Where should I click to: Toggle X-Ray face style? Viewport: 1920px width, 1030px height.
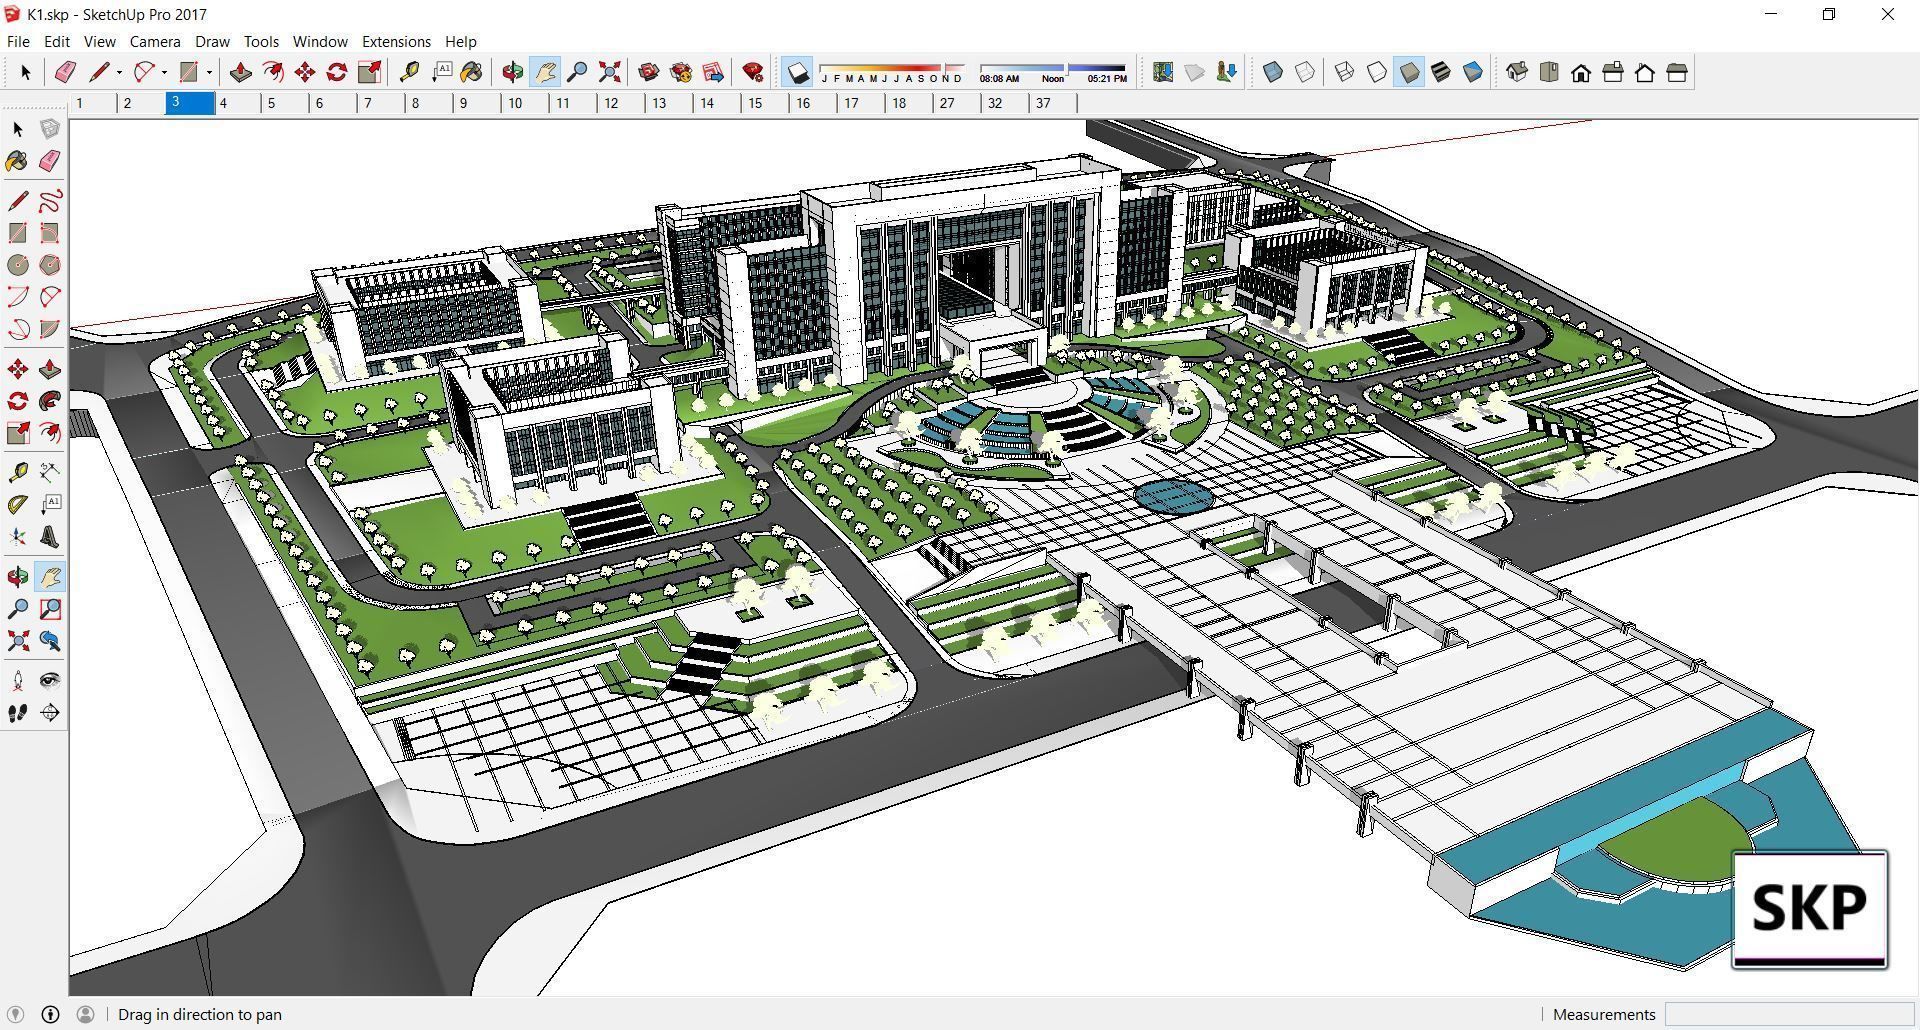(x=1273, y=72)
